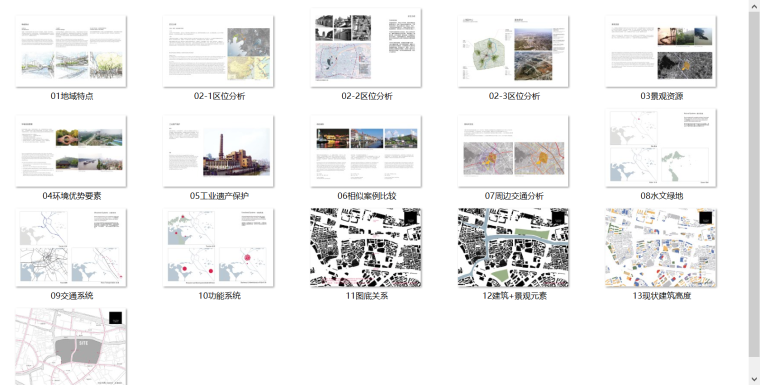Select the 09交通系统 thumbnail
This screenshot has height=385, width=760.
[71, 248]
